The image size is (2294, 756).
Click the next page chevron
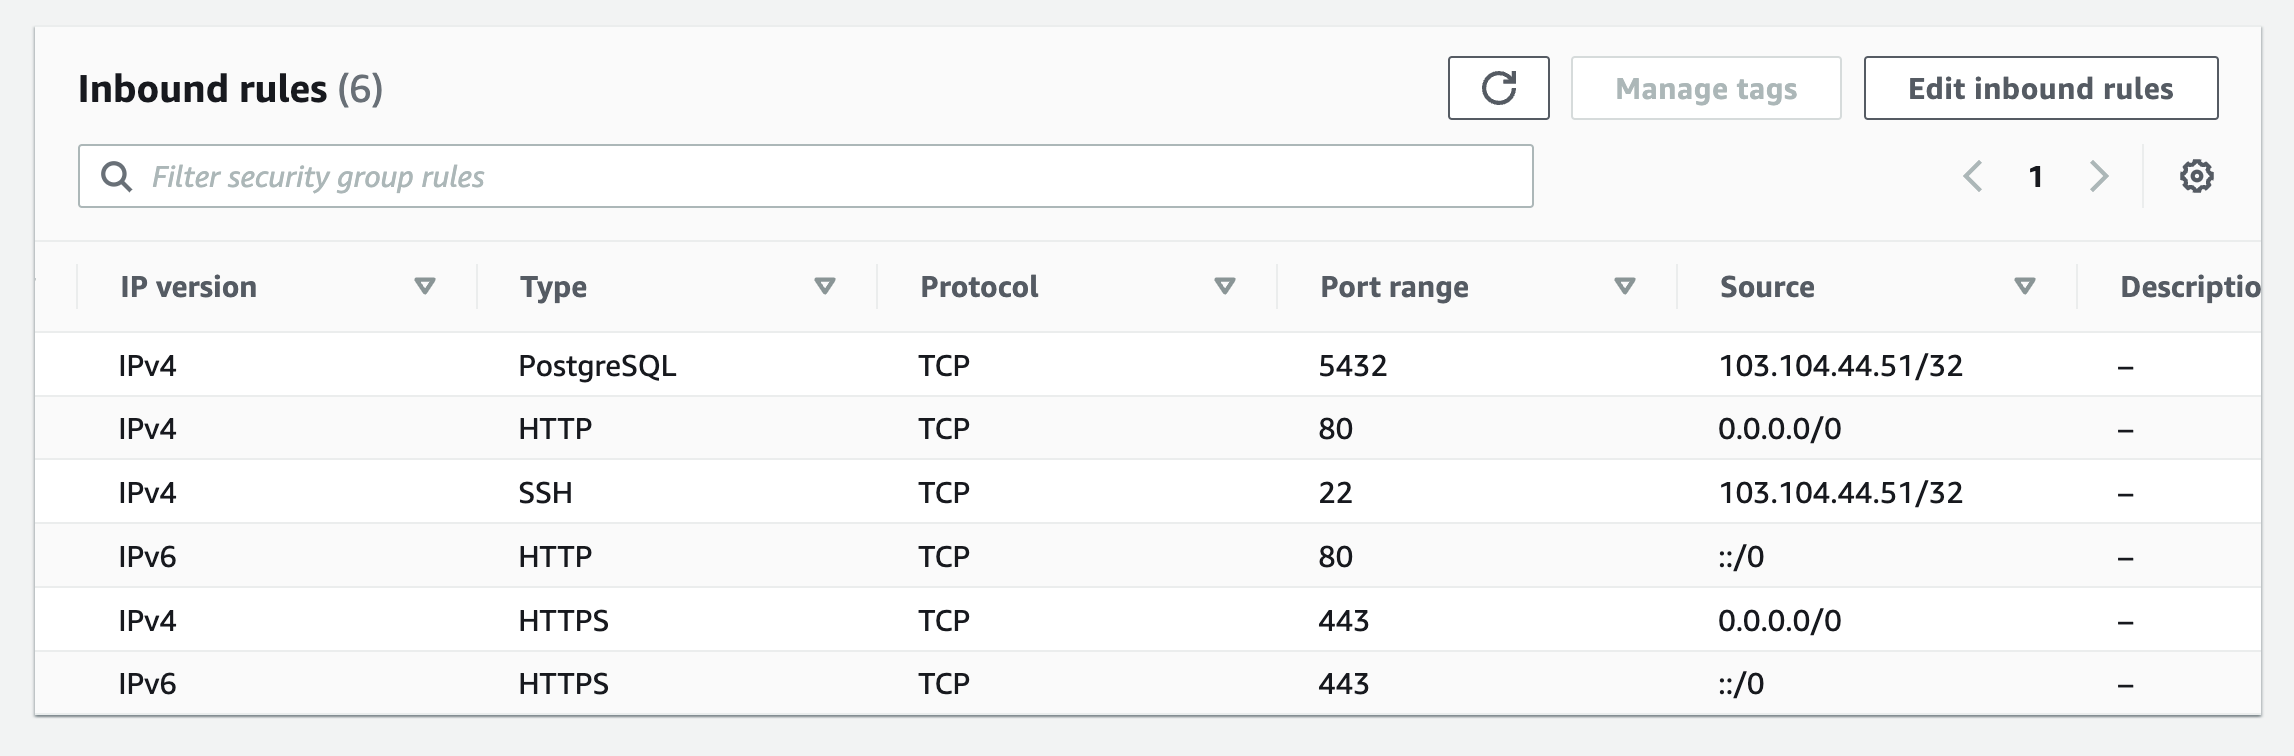(x=2098, y=176)
